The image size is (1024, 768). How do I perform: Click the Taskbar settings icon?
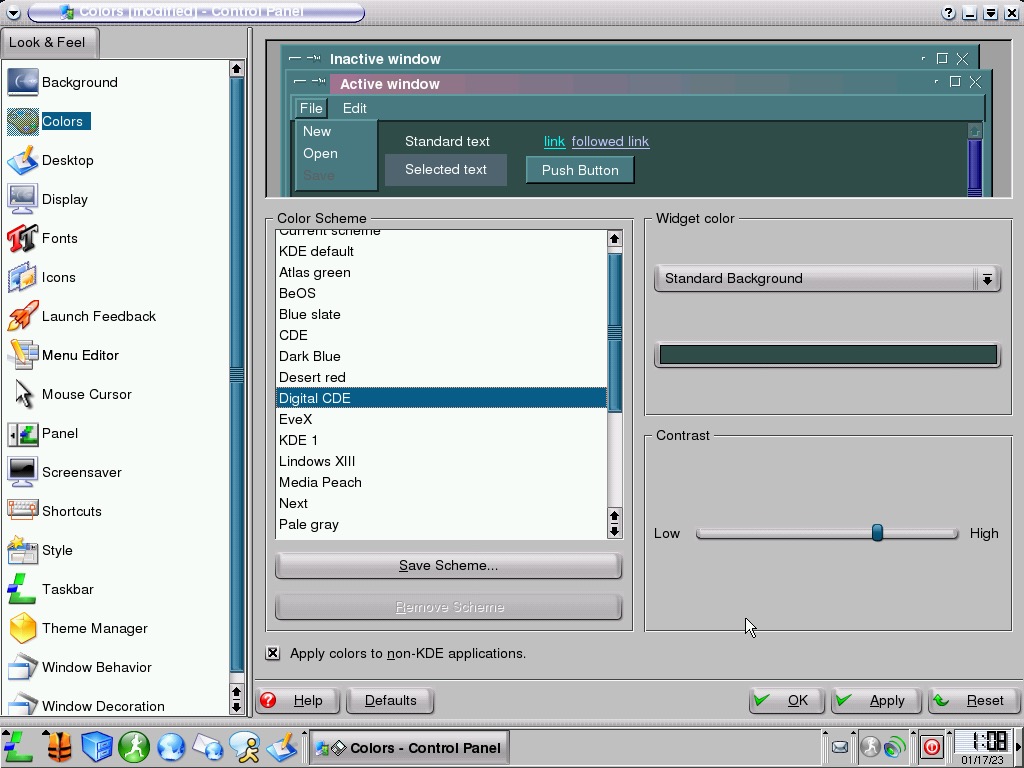(22, 589)
